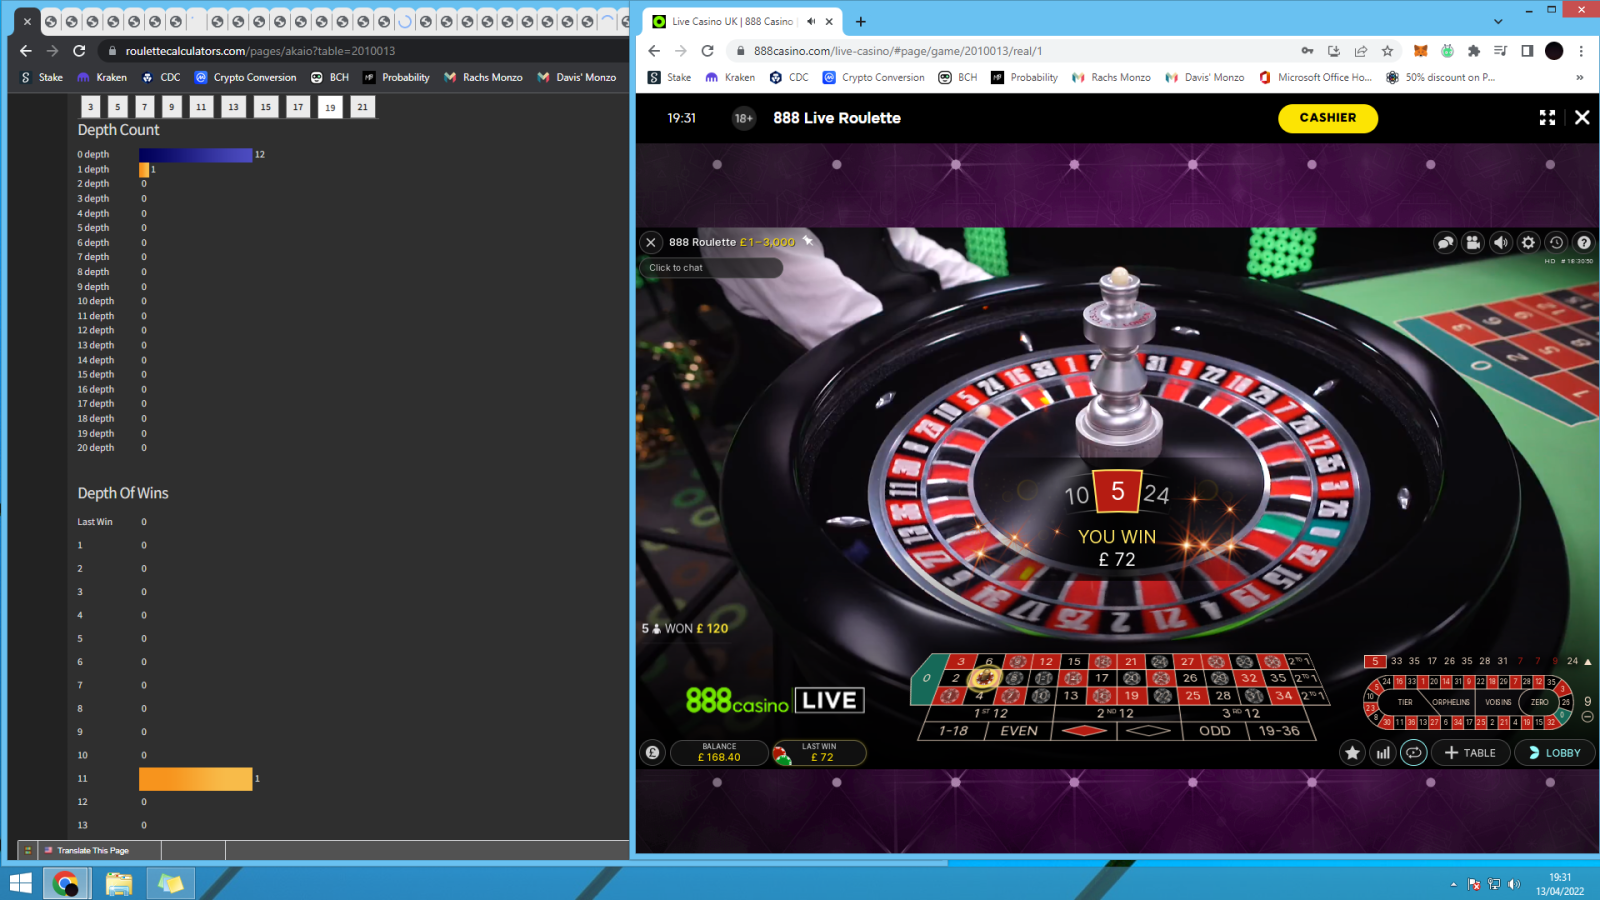Go back in the left browser window
Viewport: 1600px width, 900px height.
coord(26,51)
